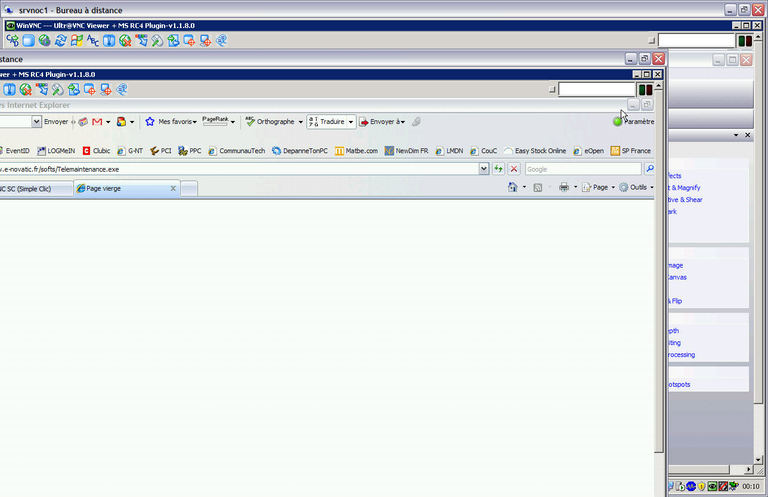Select full desktop icon in inner VNC toolbar
Image resolution: width=768 pixels, height=497 pixels.
tap(106, 90)
